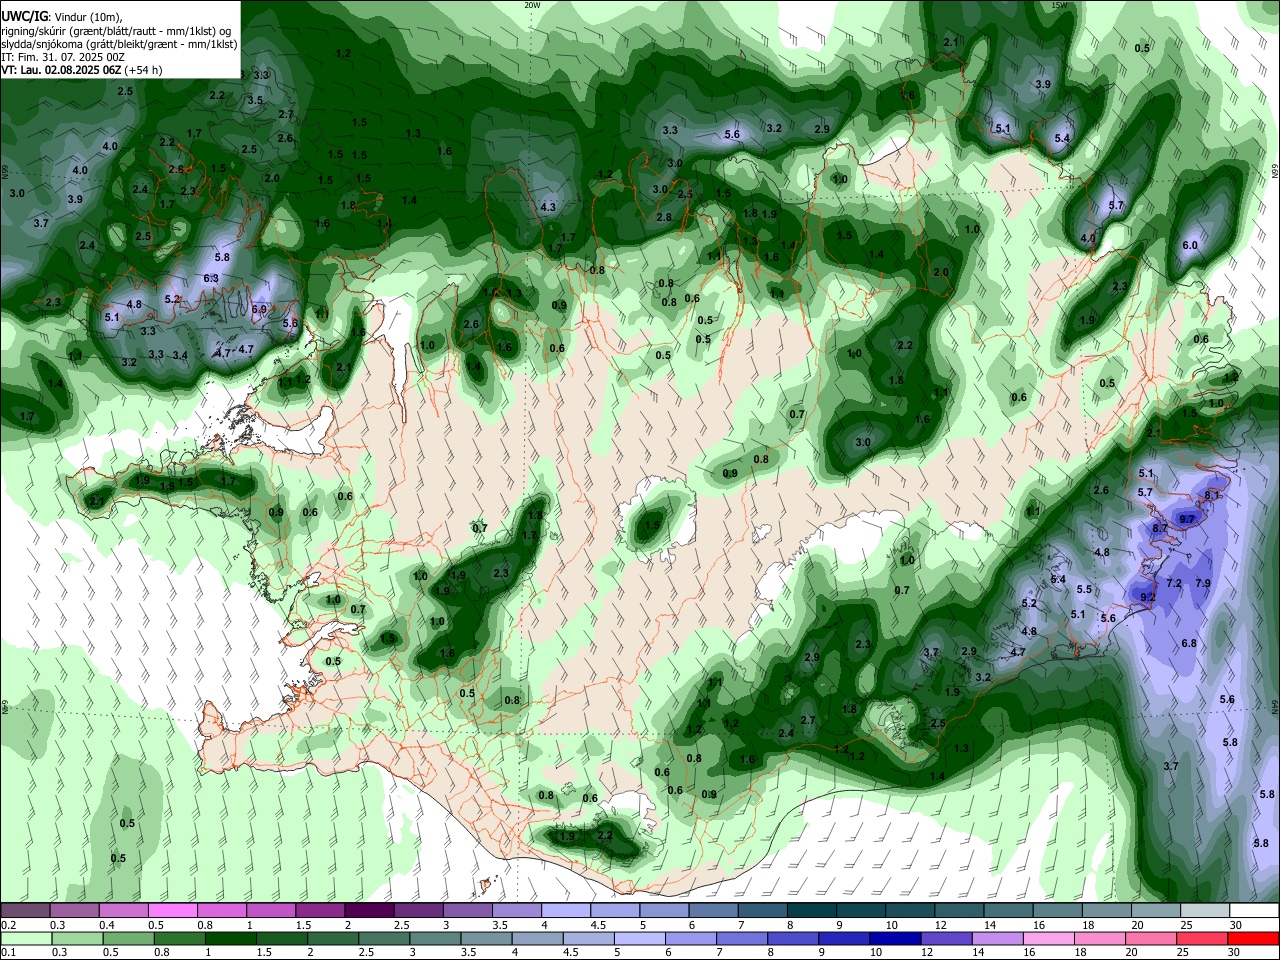Screen dimensions: 1280x960
Task: Select the 6.0 value in the northeast
Action: (1190, 245)
